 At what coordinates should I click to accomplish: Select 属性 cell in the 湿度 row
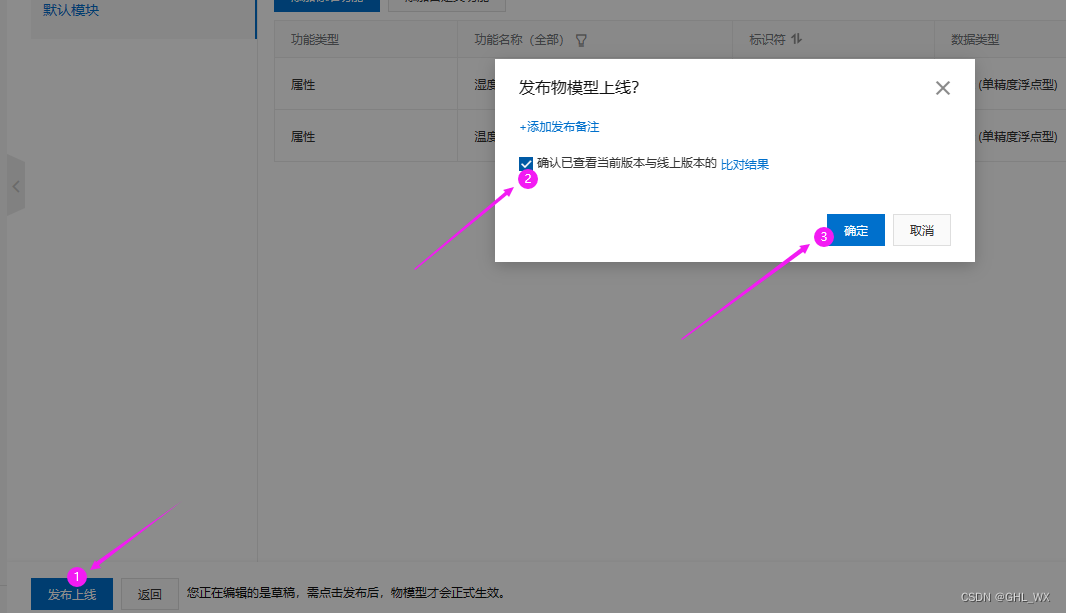[303, 85]
